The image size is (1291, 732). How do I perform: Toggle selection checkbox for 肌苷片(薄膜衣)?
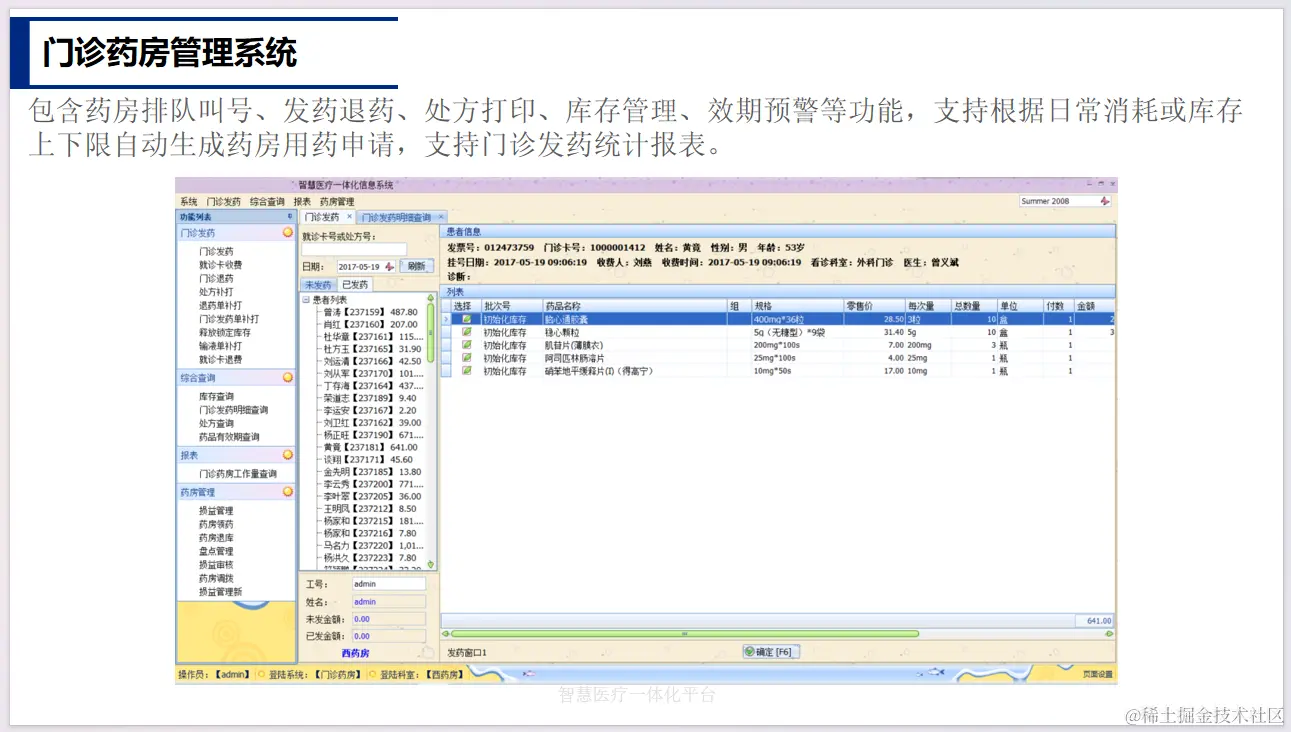(466, 345)
